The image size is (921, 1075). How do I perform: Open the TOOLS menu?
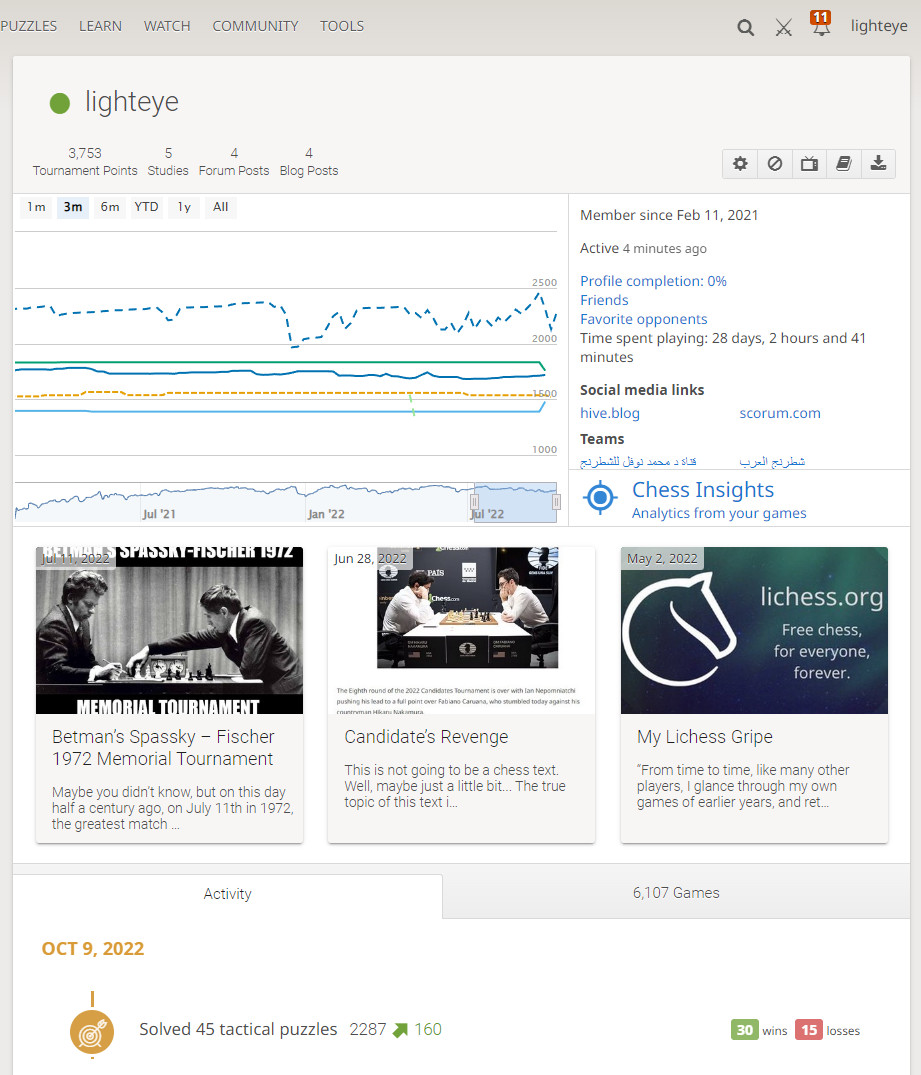pyautogui.click(x=342, y=26)
